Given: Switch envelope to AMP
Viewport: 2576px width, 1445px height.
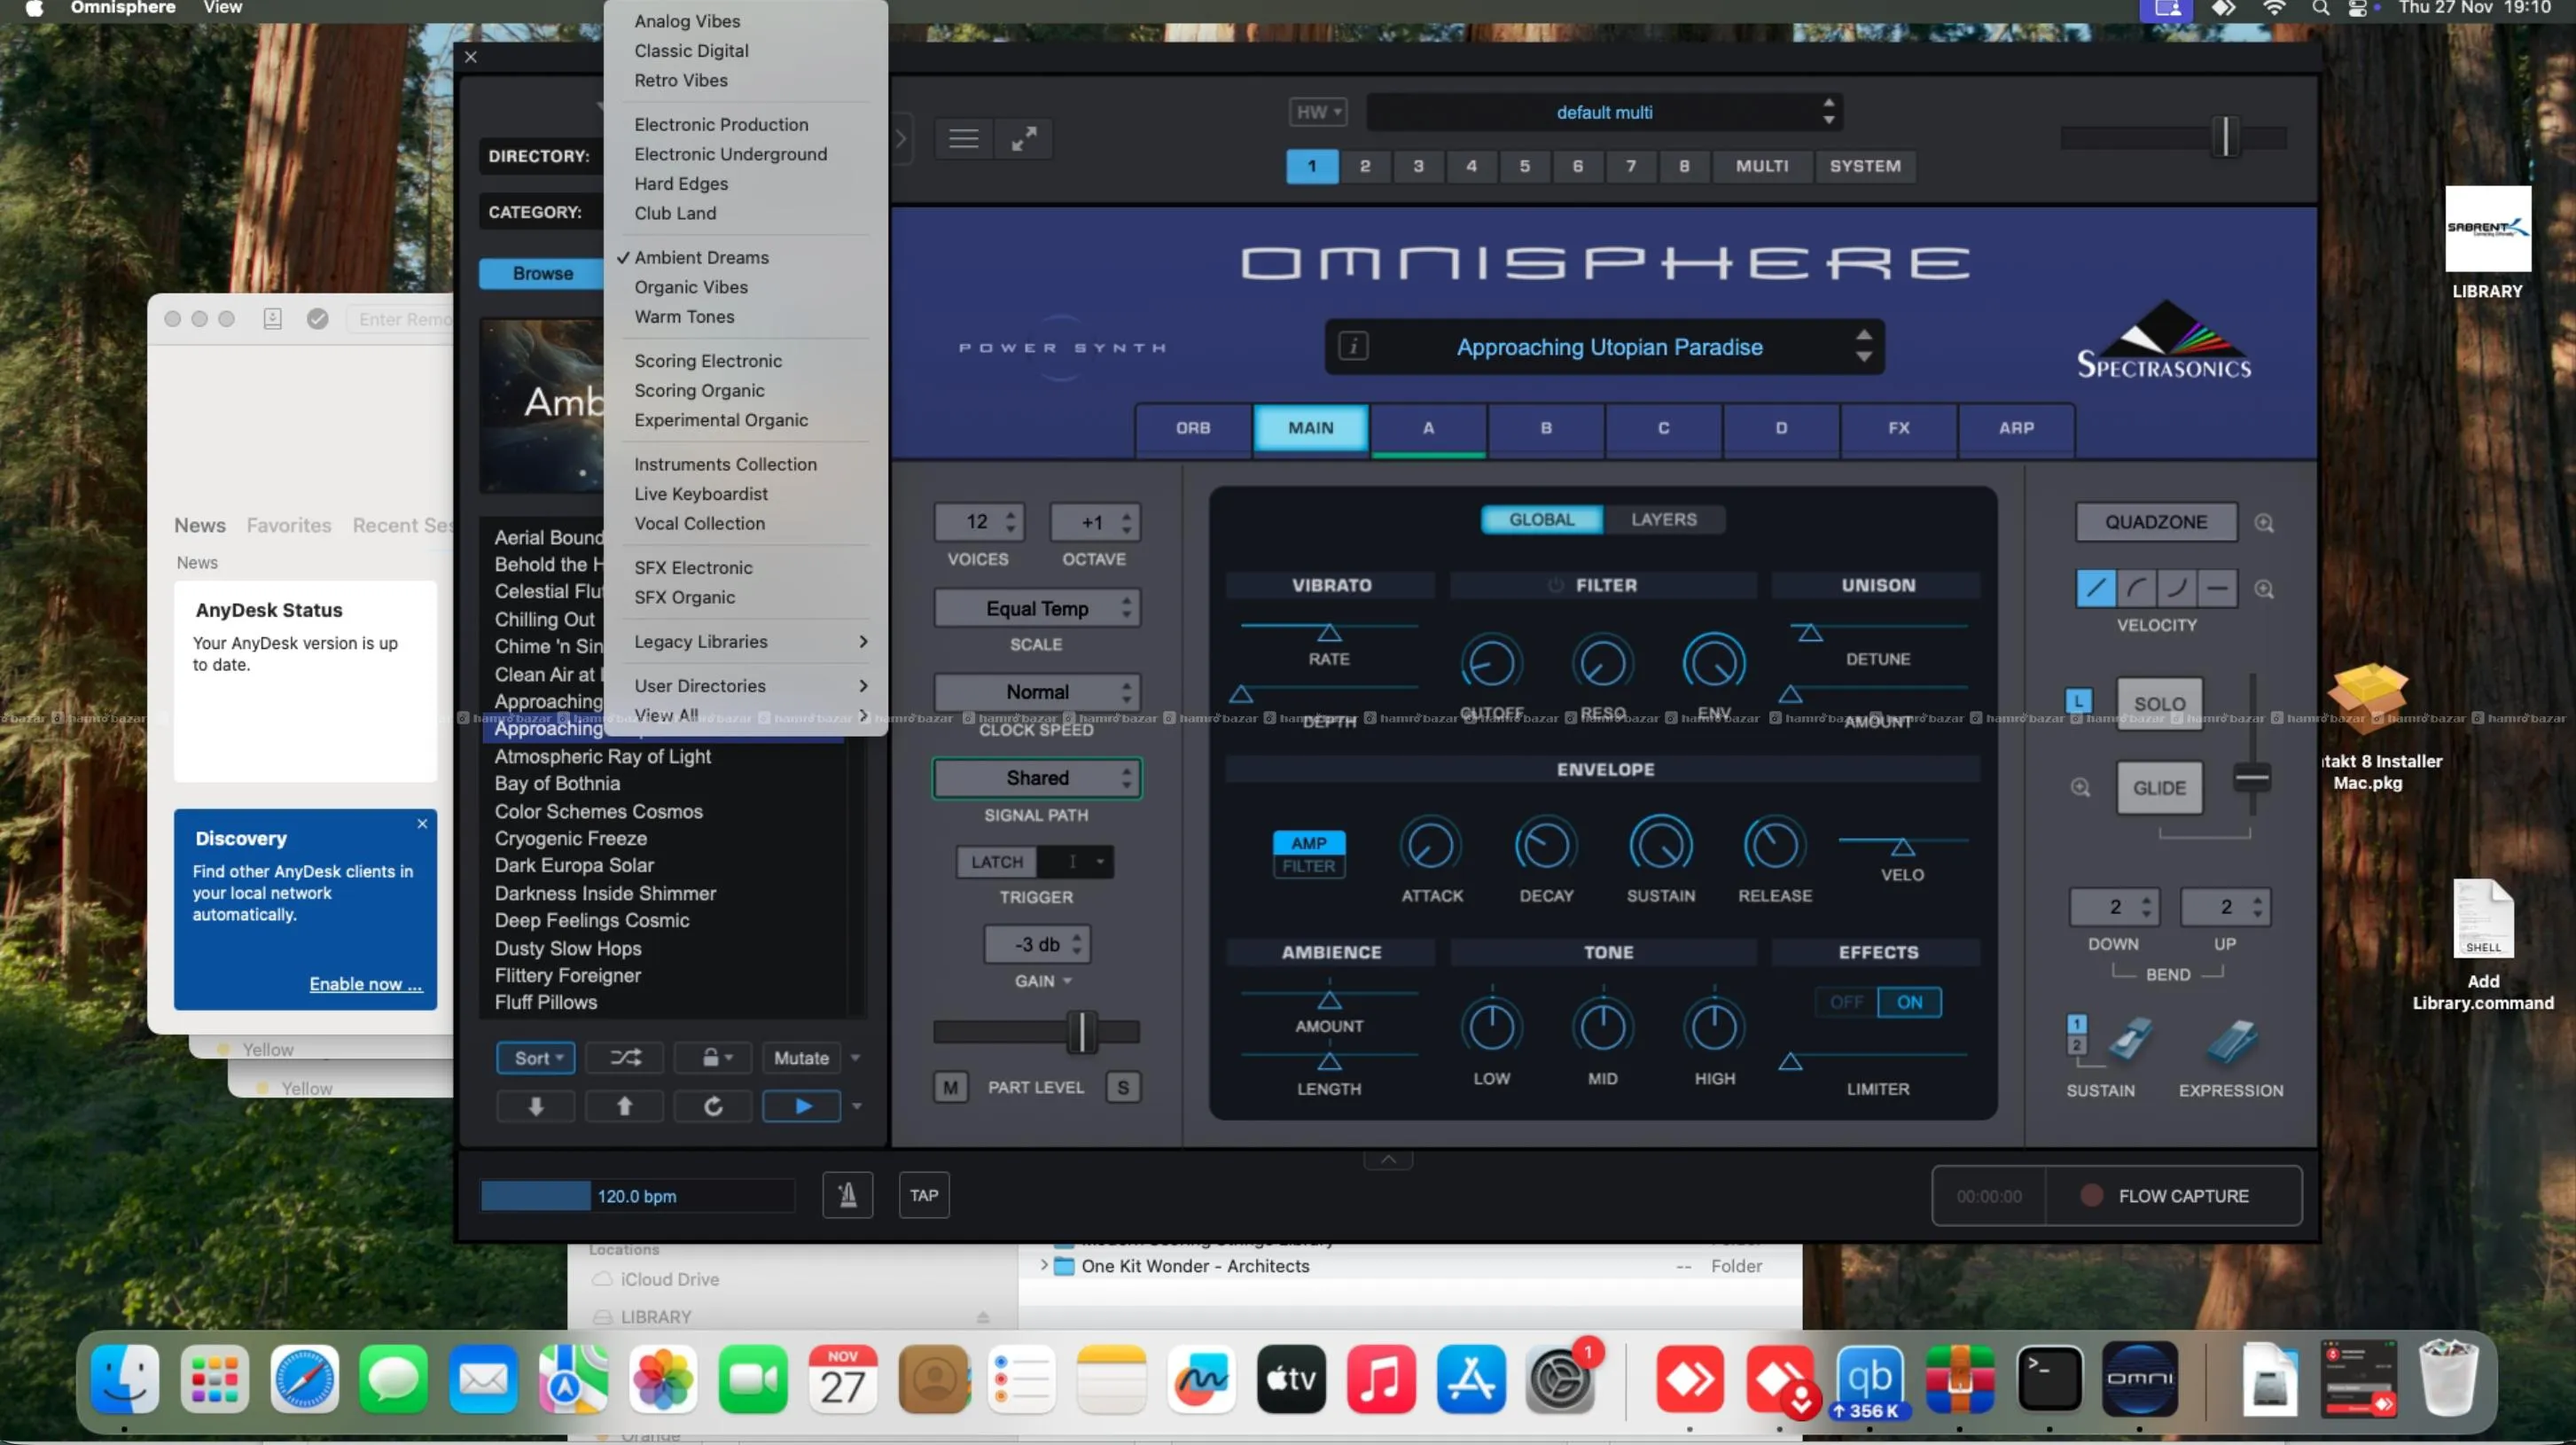Looking at the screenshot, I should (x=1308, y=842).
